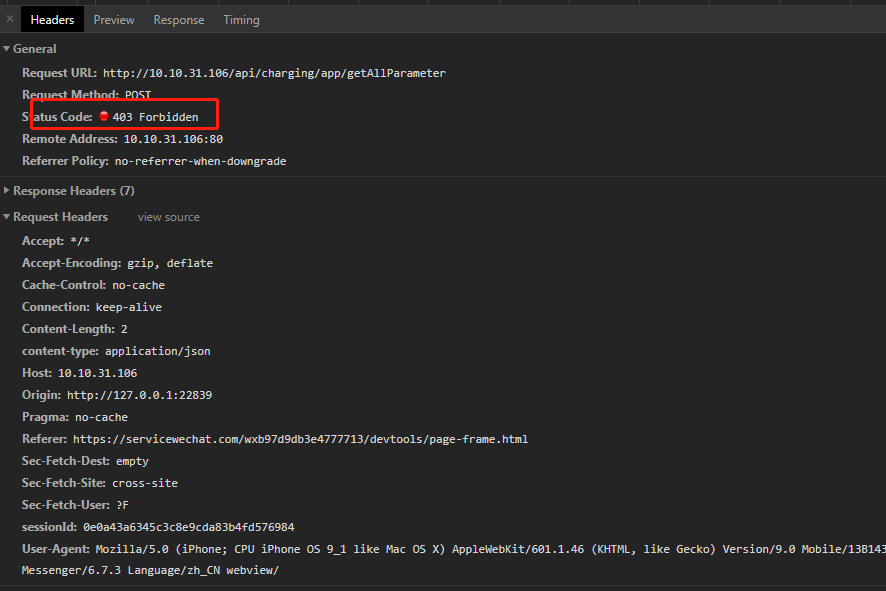Select no-referrer-when-downgrade policy value
The image size is (886, 591).
coord(200,161)
